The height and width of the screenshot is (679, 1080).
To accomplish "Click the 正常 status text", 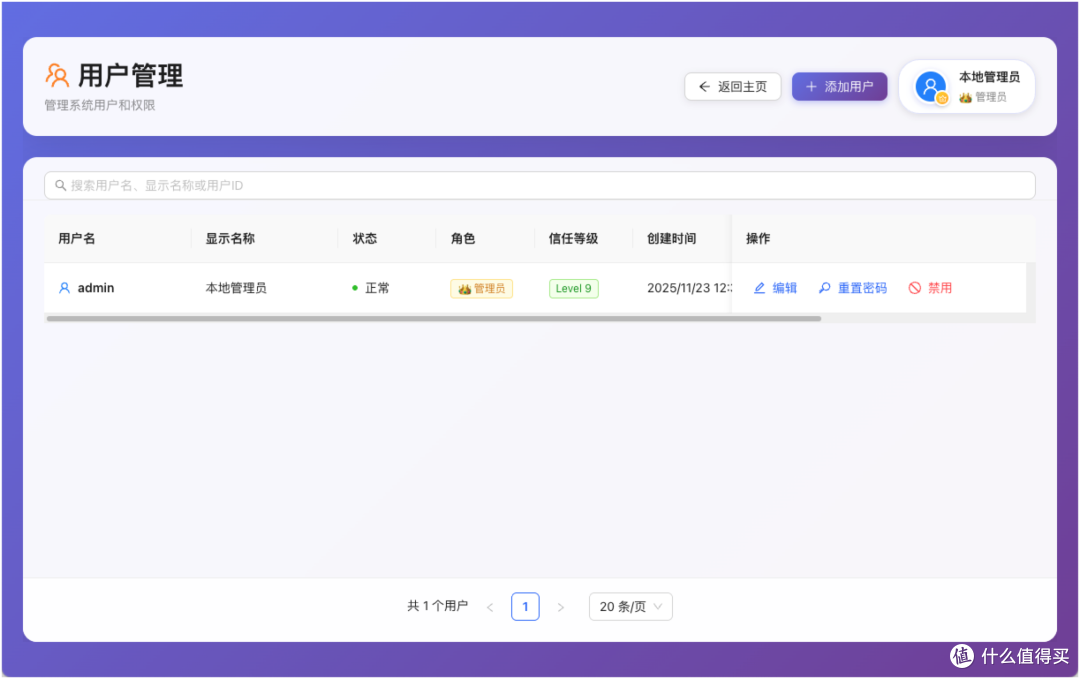I will coord(377,288).
